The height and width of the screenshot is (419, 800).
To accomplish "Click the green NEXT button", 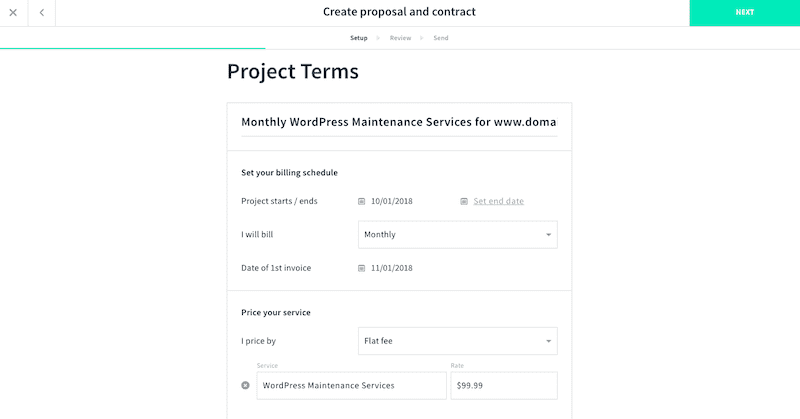I will coord(744,13).
